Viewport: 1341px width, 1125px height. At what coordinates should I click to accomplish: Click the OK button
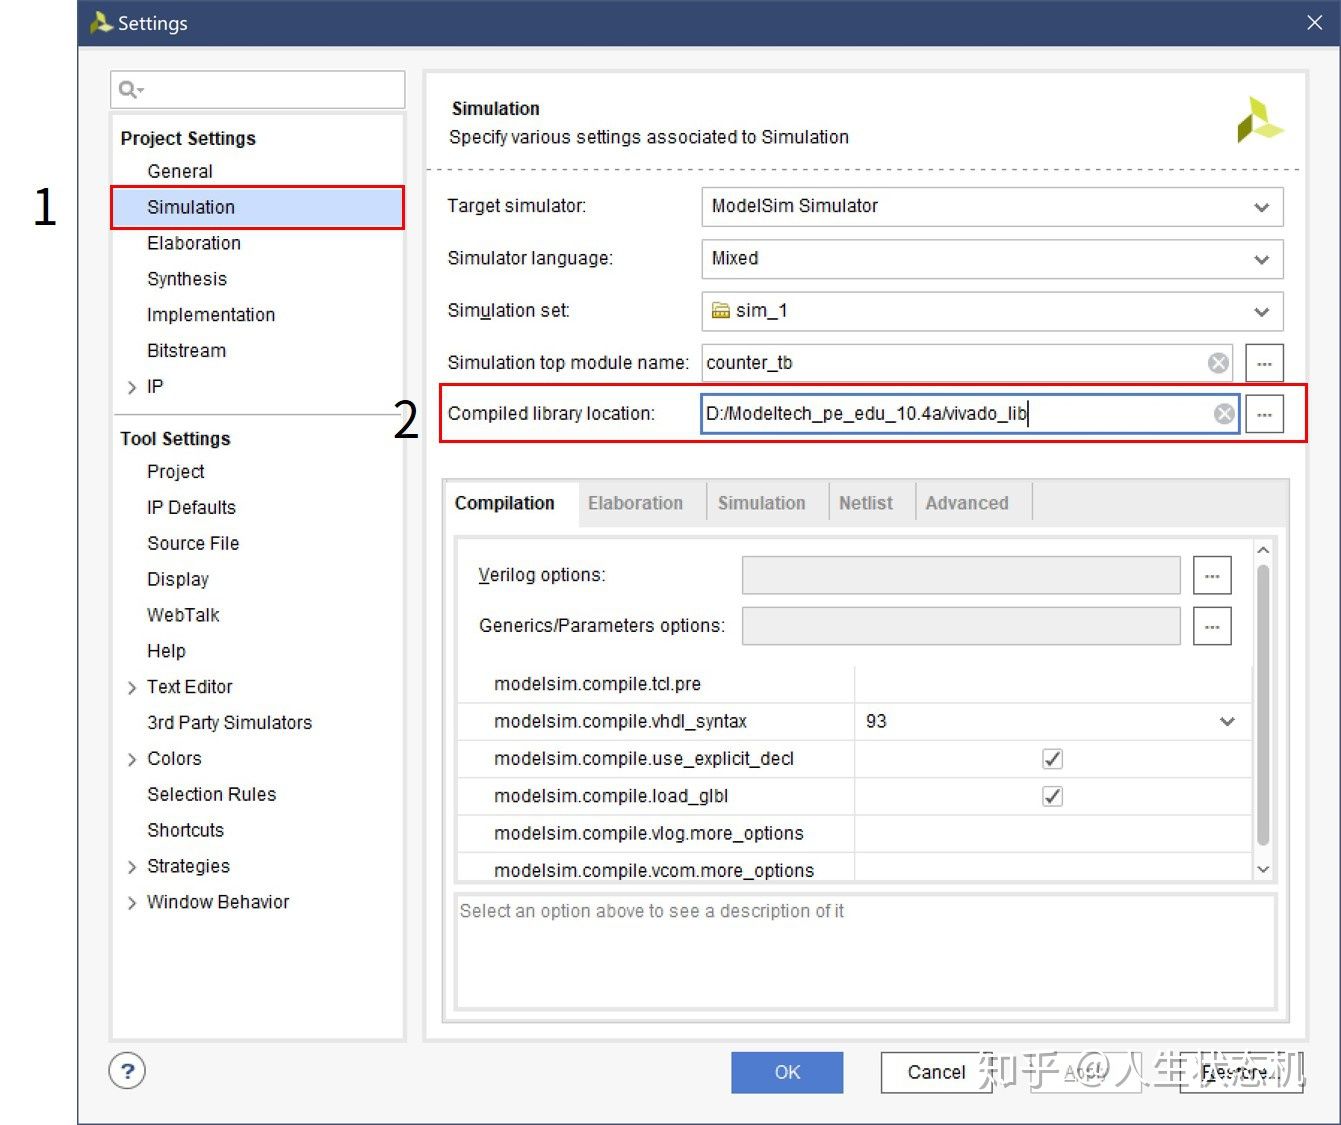(x=787, y=1072)
